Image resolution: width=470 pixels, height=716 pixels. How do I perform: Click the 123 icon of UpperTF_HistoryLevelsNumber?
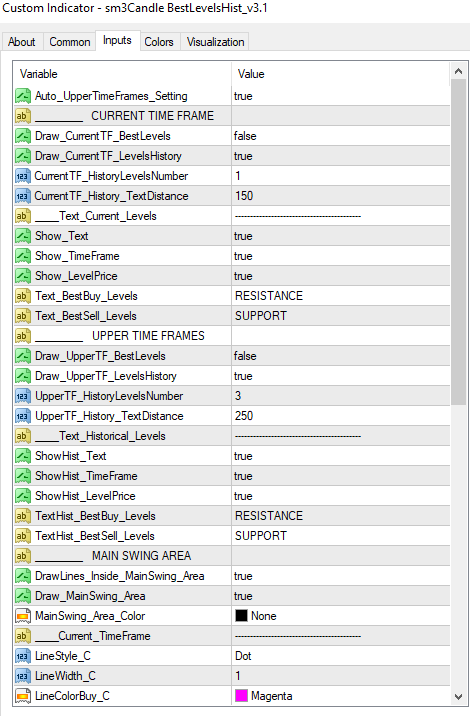pos(22,396)
